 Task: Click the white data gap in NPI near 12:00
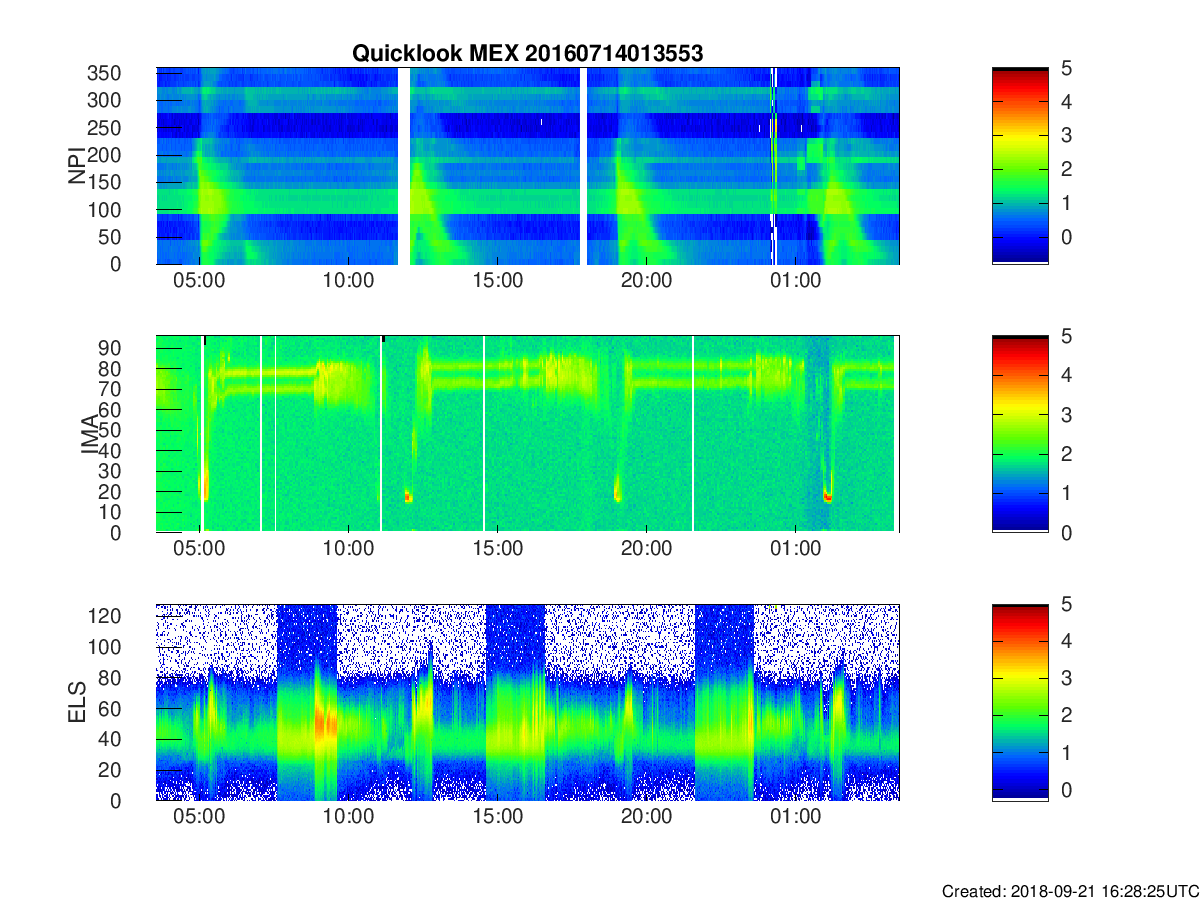(x=404, y=166)
